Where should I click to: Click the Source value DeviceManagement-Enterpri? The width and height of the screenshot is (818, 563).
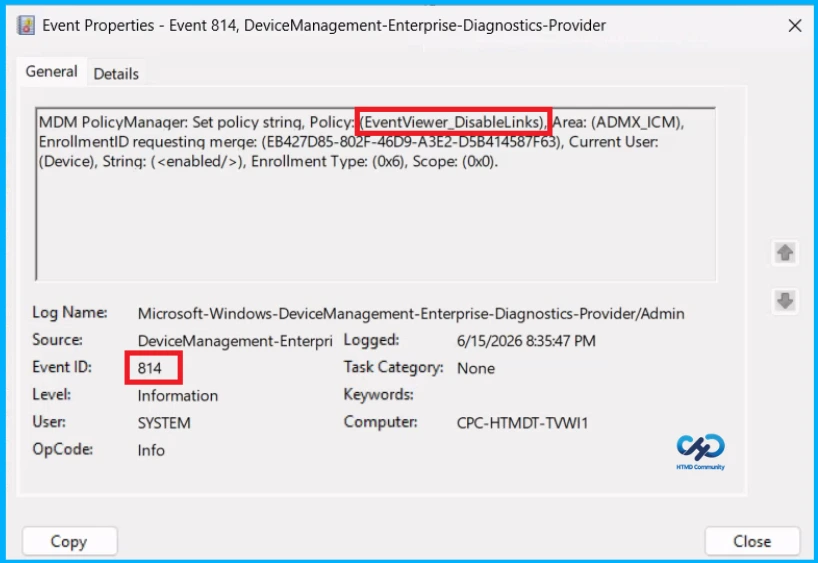(x=235, y=341)
